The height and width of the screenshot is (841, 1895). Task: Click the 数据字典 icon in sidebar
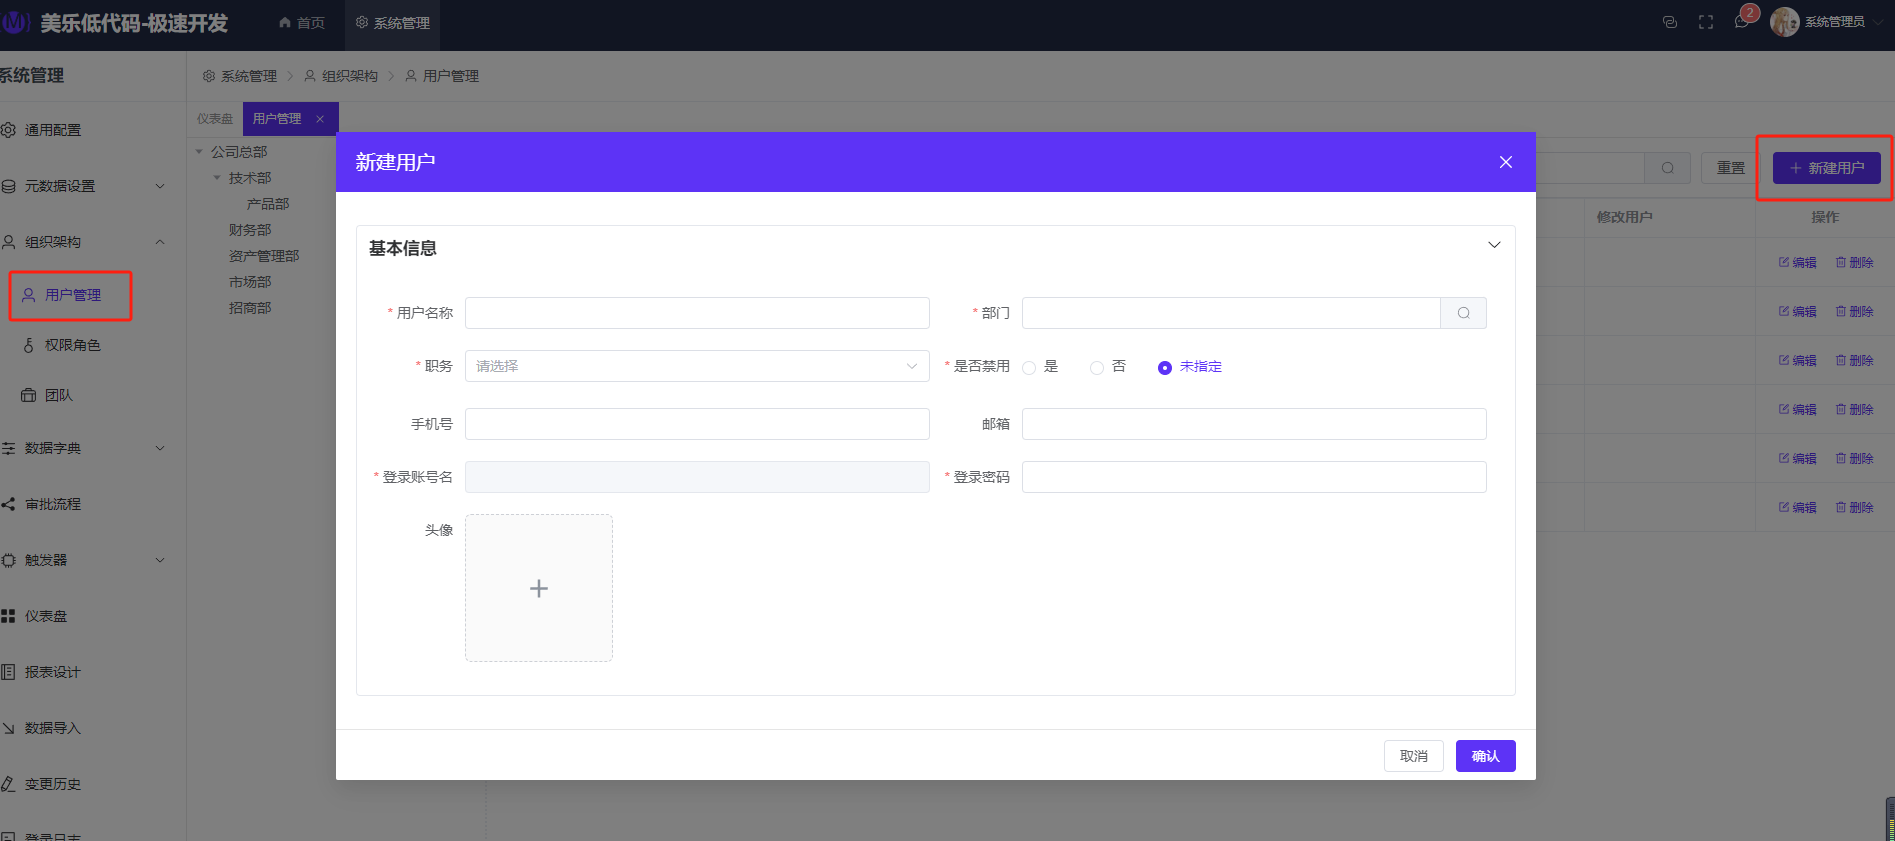click(8, 448)
